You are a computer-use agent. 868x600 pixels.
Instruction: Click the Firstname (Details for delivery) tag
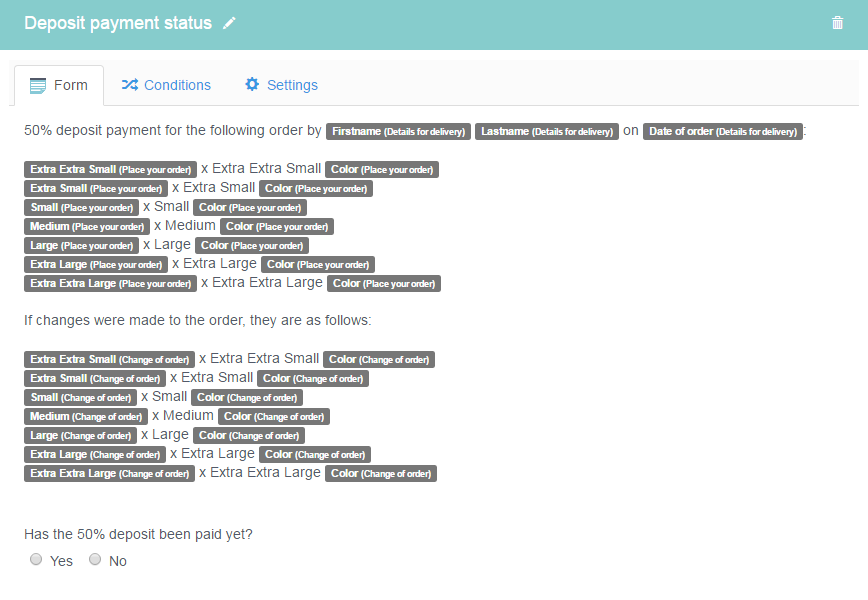click(x=399, y=131)
